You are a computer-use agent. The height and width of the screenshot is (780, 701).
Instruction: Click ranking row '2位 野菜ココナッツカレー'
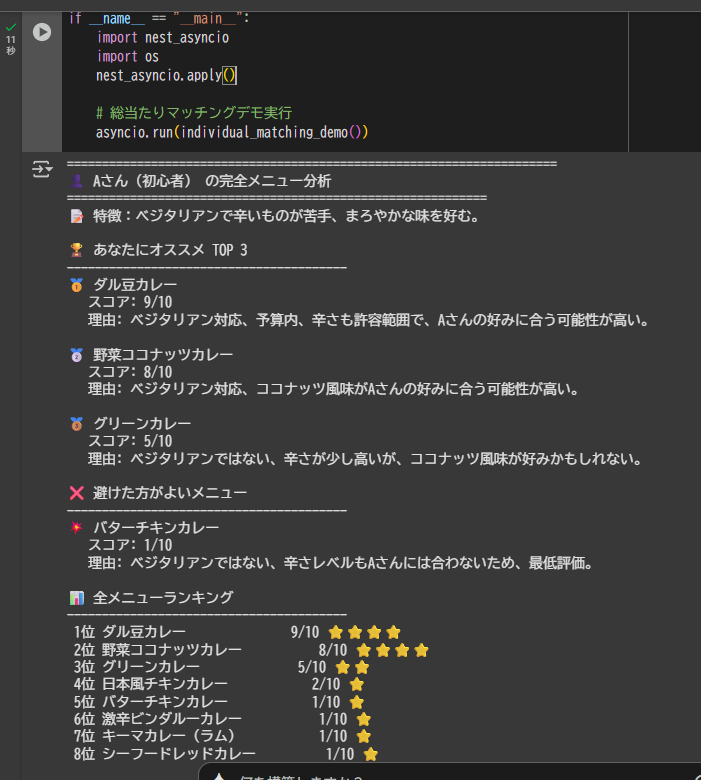point(251,650)
